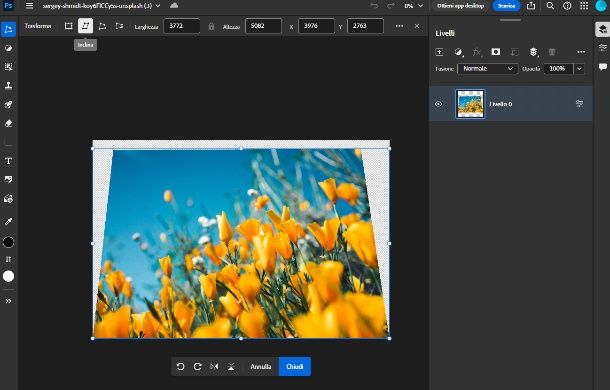Check the cloud save status icon
The height and width of the screenshot is (390, 610).
[x=174, y=6]
